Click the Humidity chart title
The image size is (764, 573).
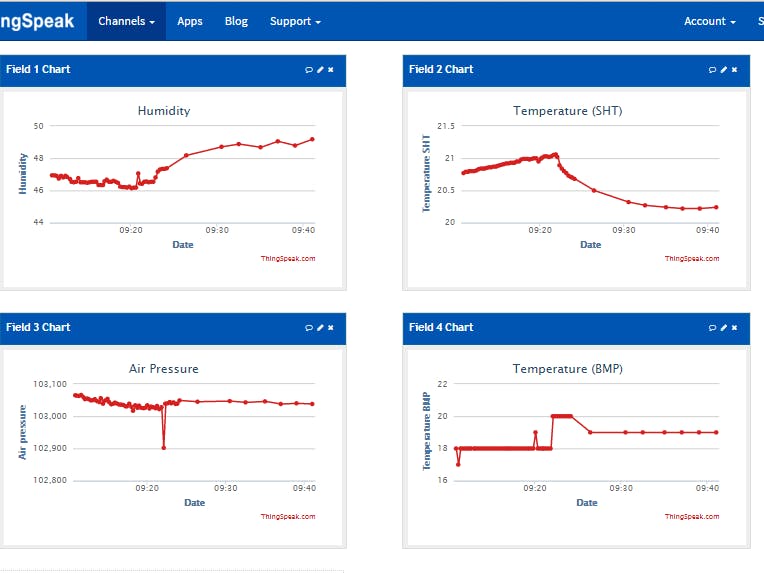[x=164, y=111]
